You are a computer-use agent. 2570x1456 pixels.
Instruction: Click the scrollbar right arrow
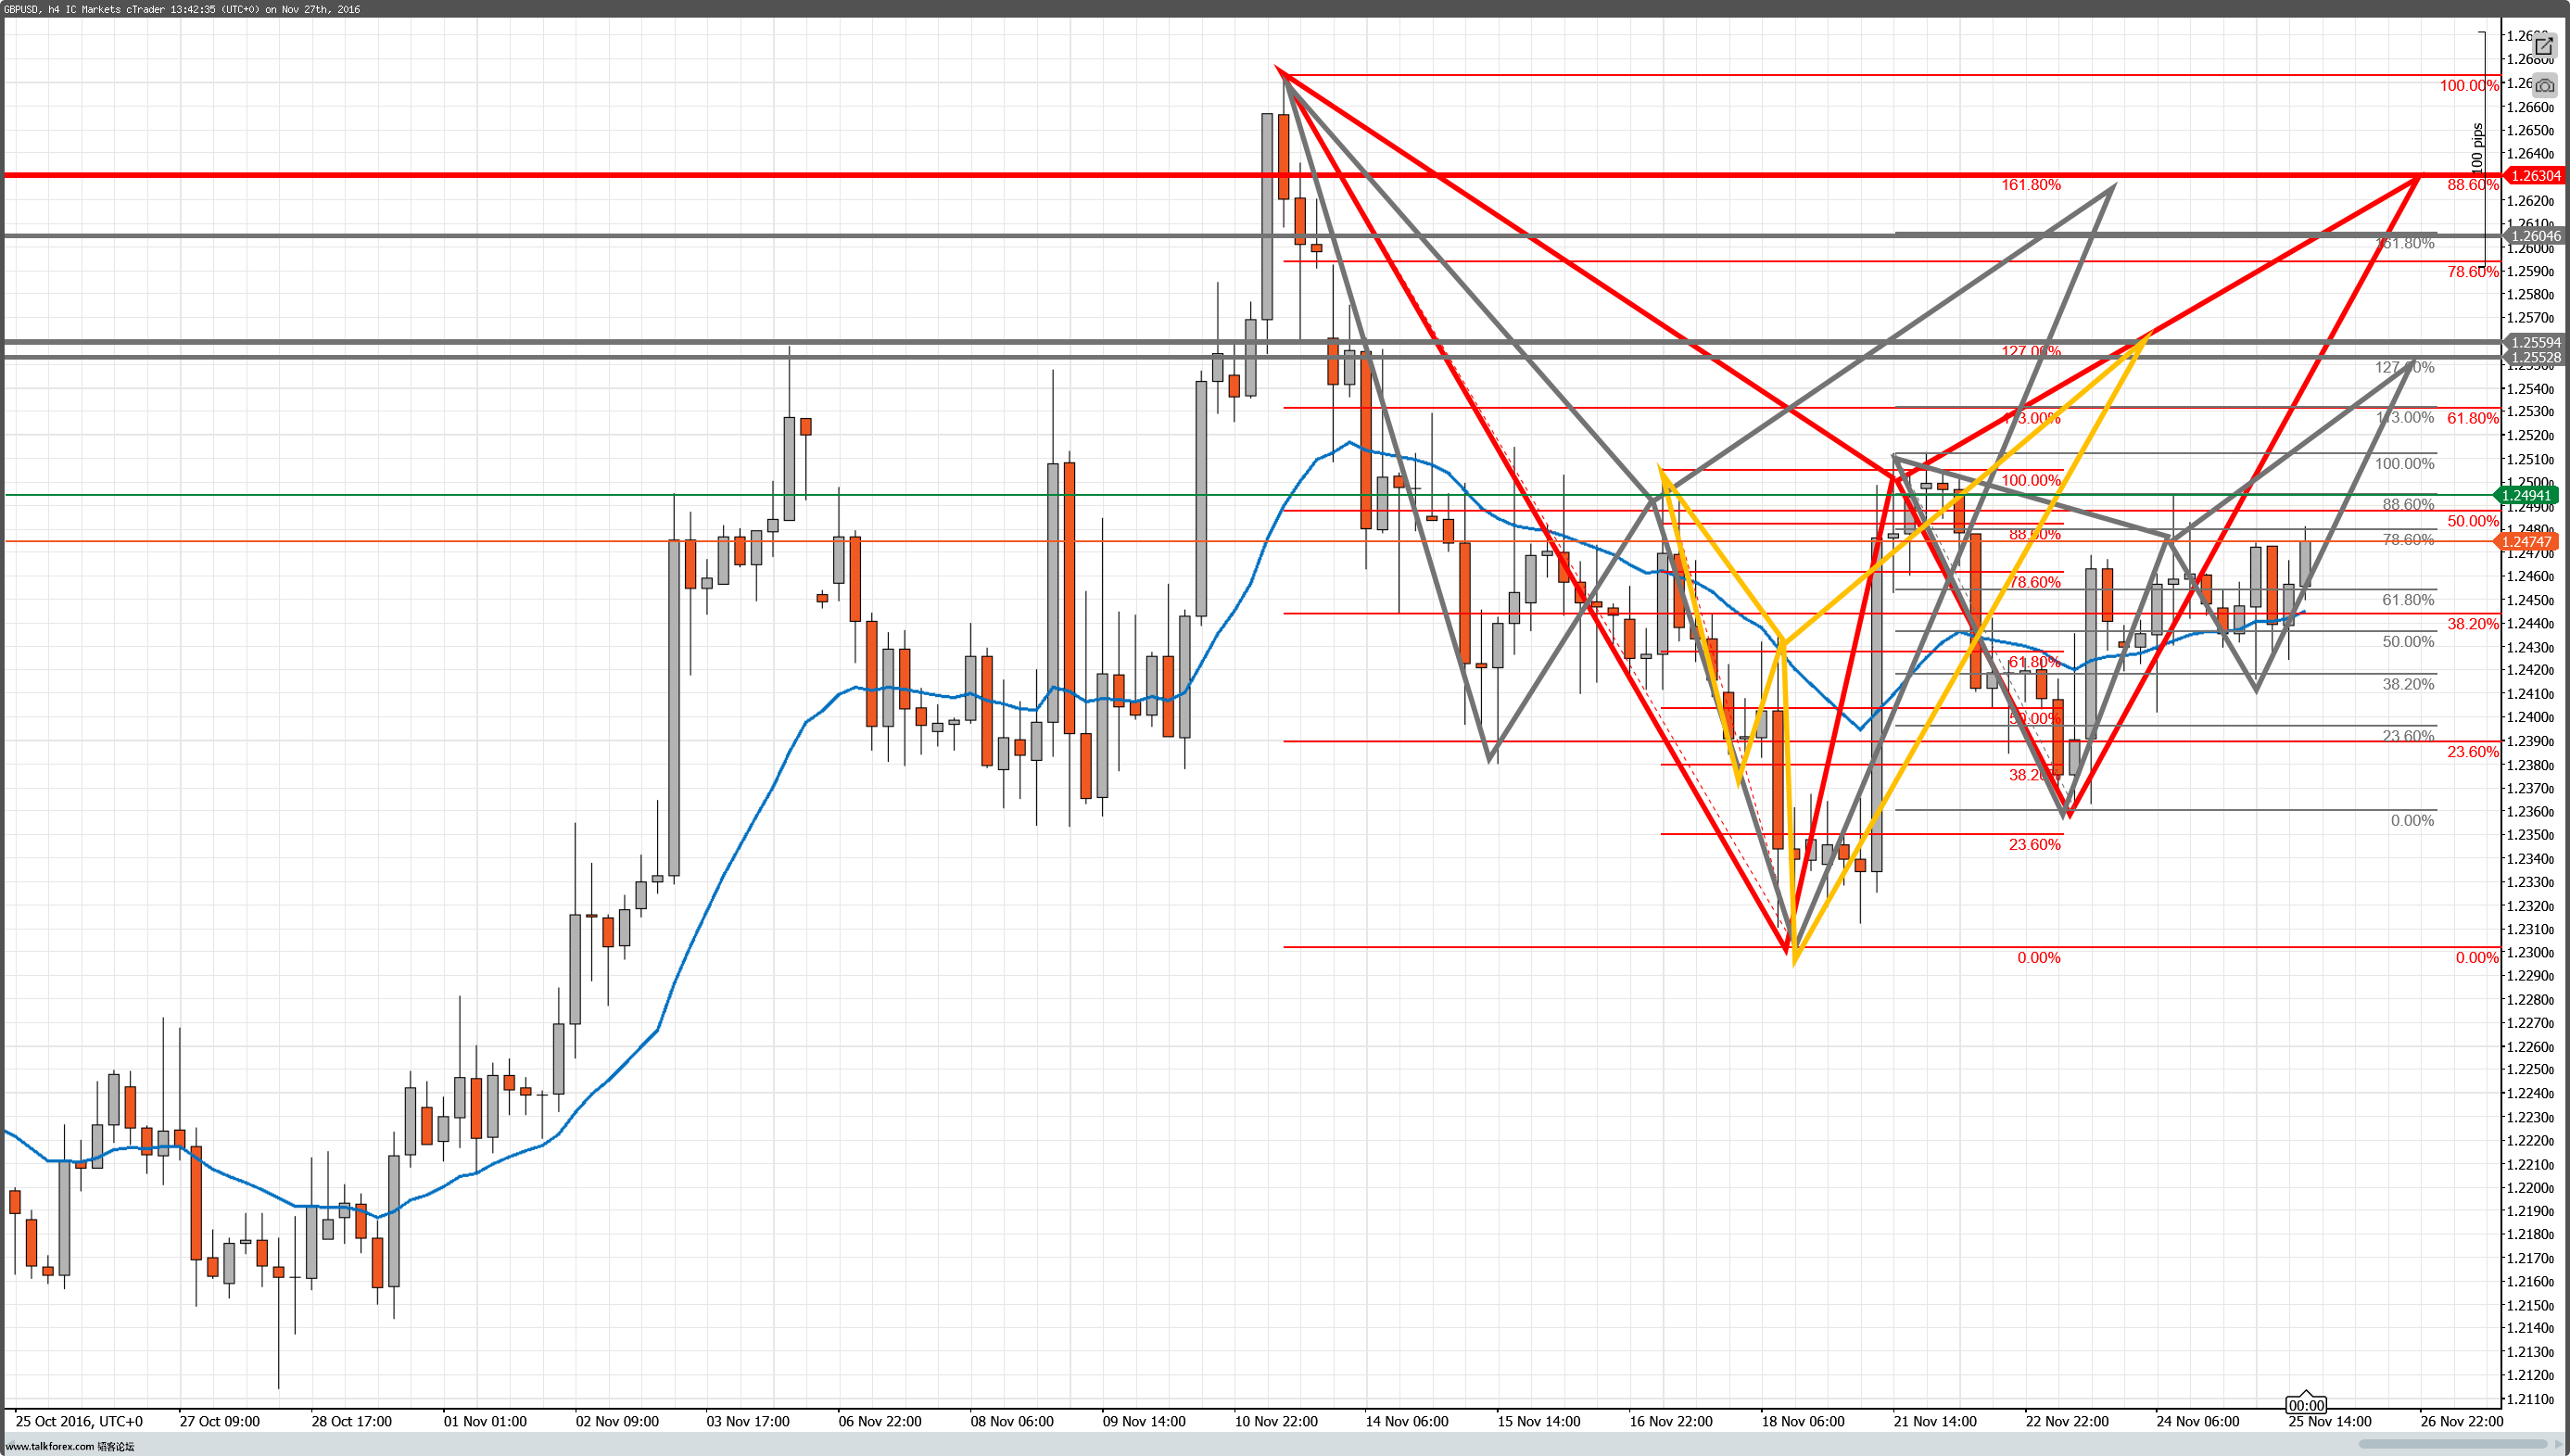[x=2560, y=1444]
